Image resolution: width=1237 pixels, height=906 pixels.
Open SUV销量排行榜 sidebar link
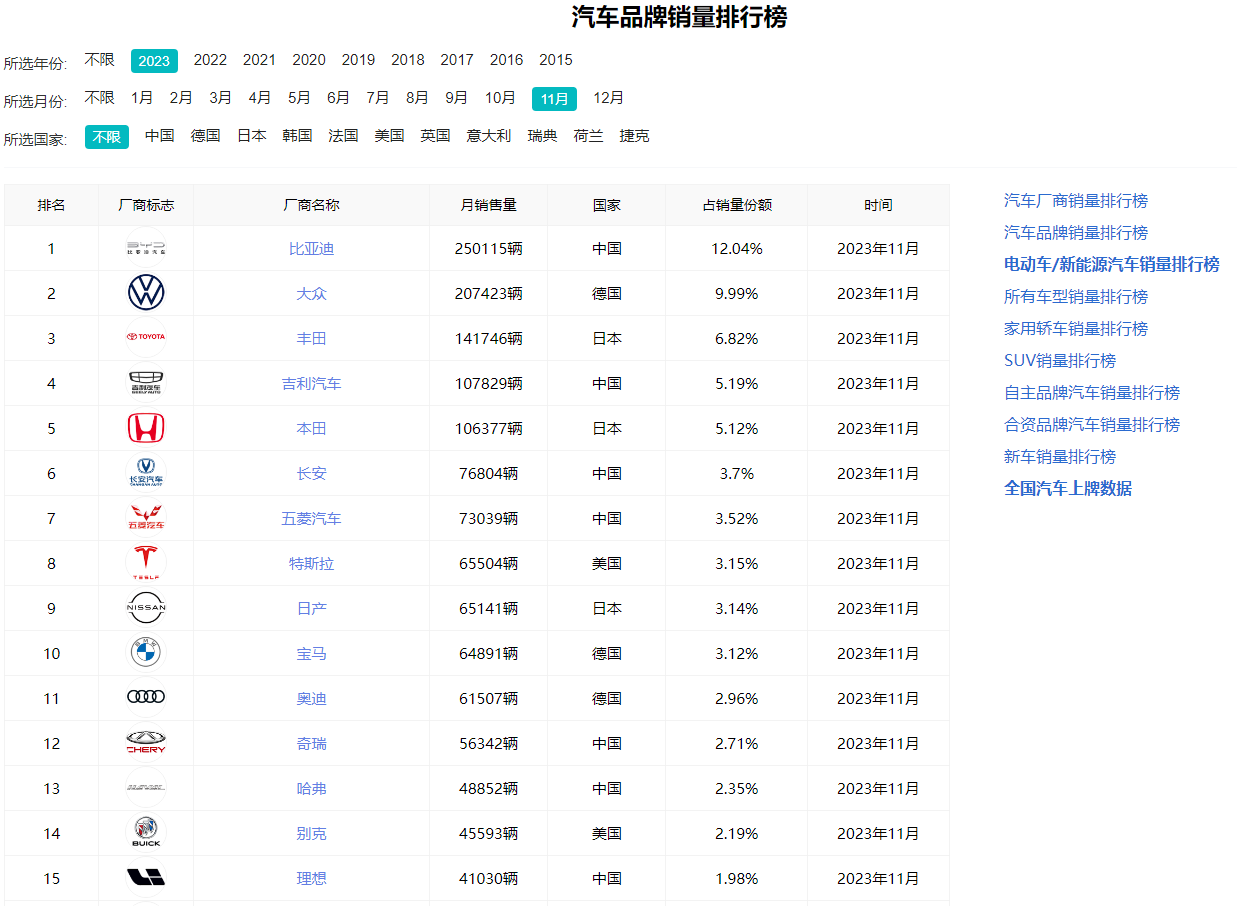[1059, 361]
